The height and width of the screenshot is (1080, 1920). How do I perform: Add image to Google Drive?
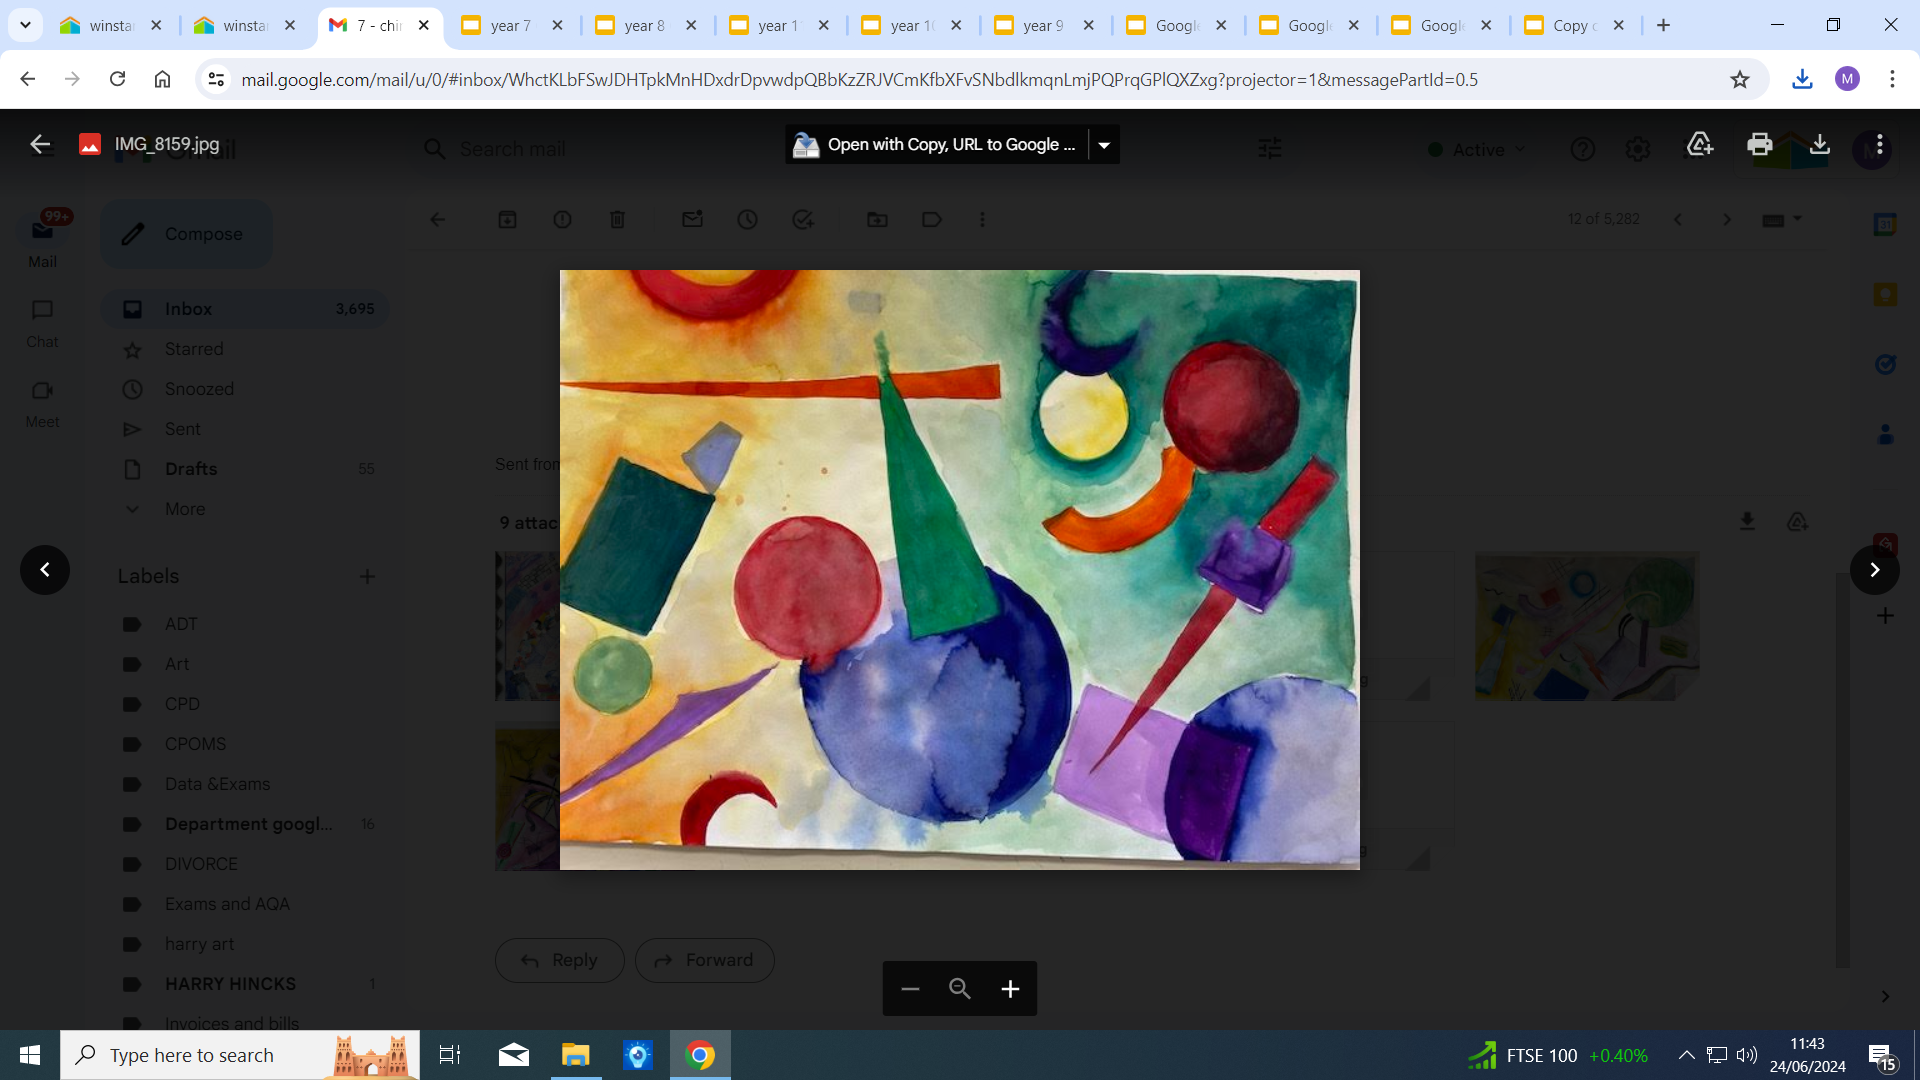[1700, 144]
